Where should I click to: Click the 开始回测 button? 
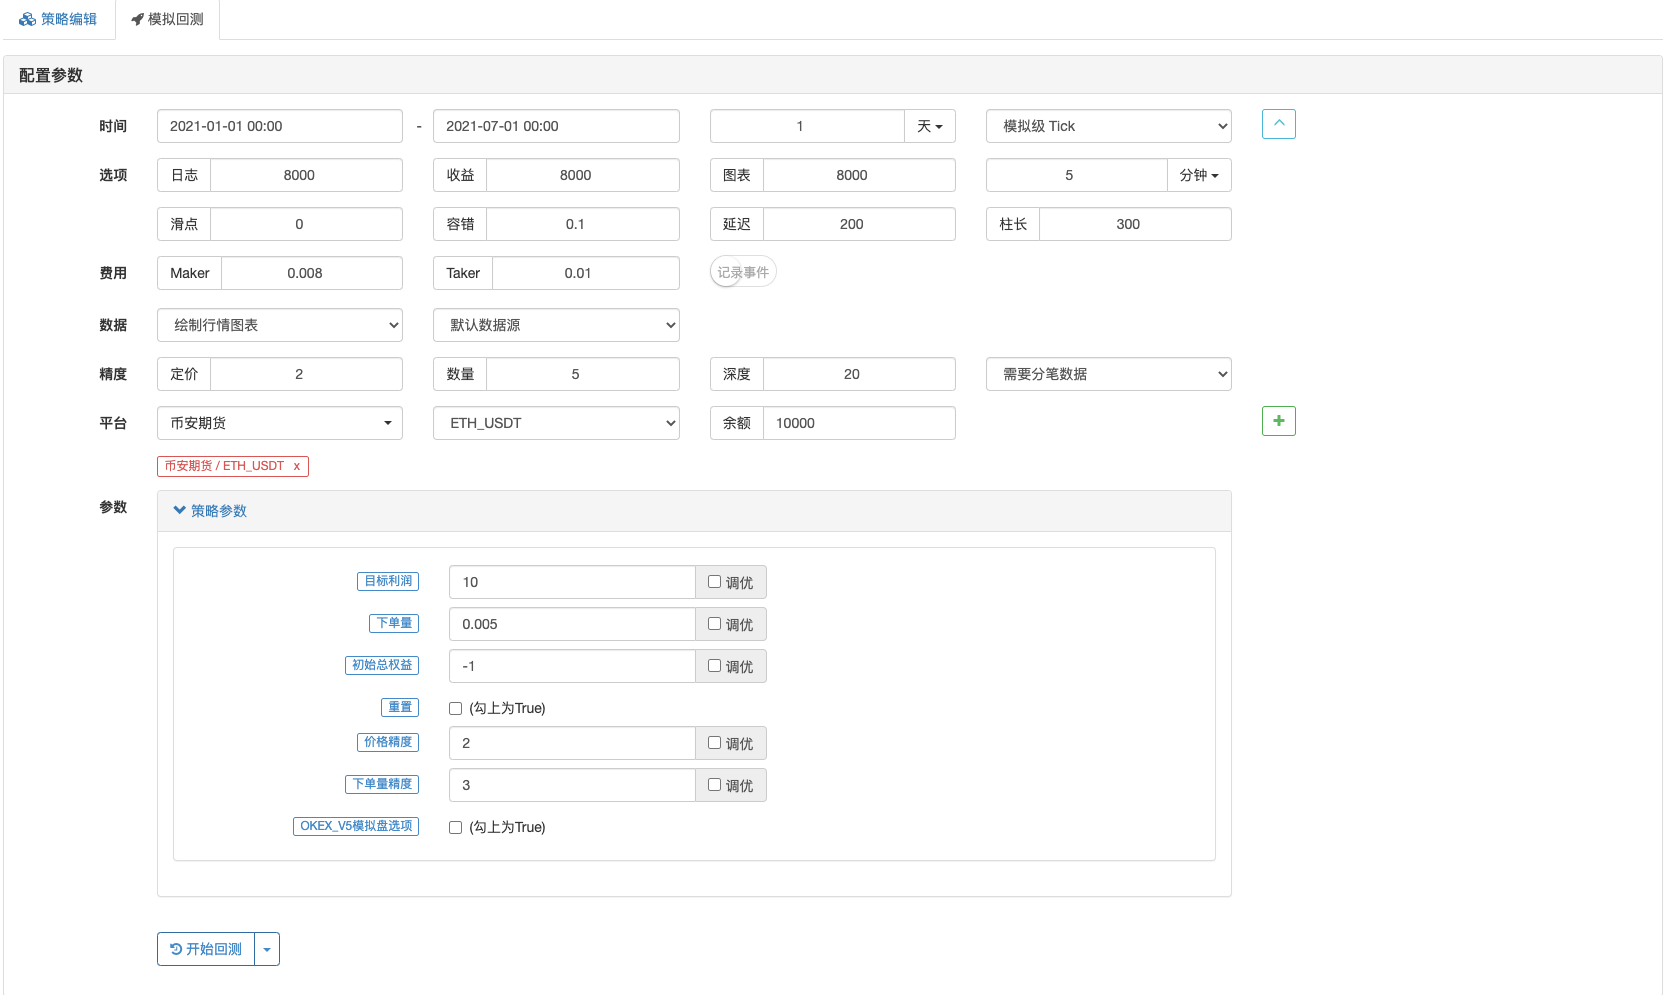pyautogui.click(x=206, y=949)
